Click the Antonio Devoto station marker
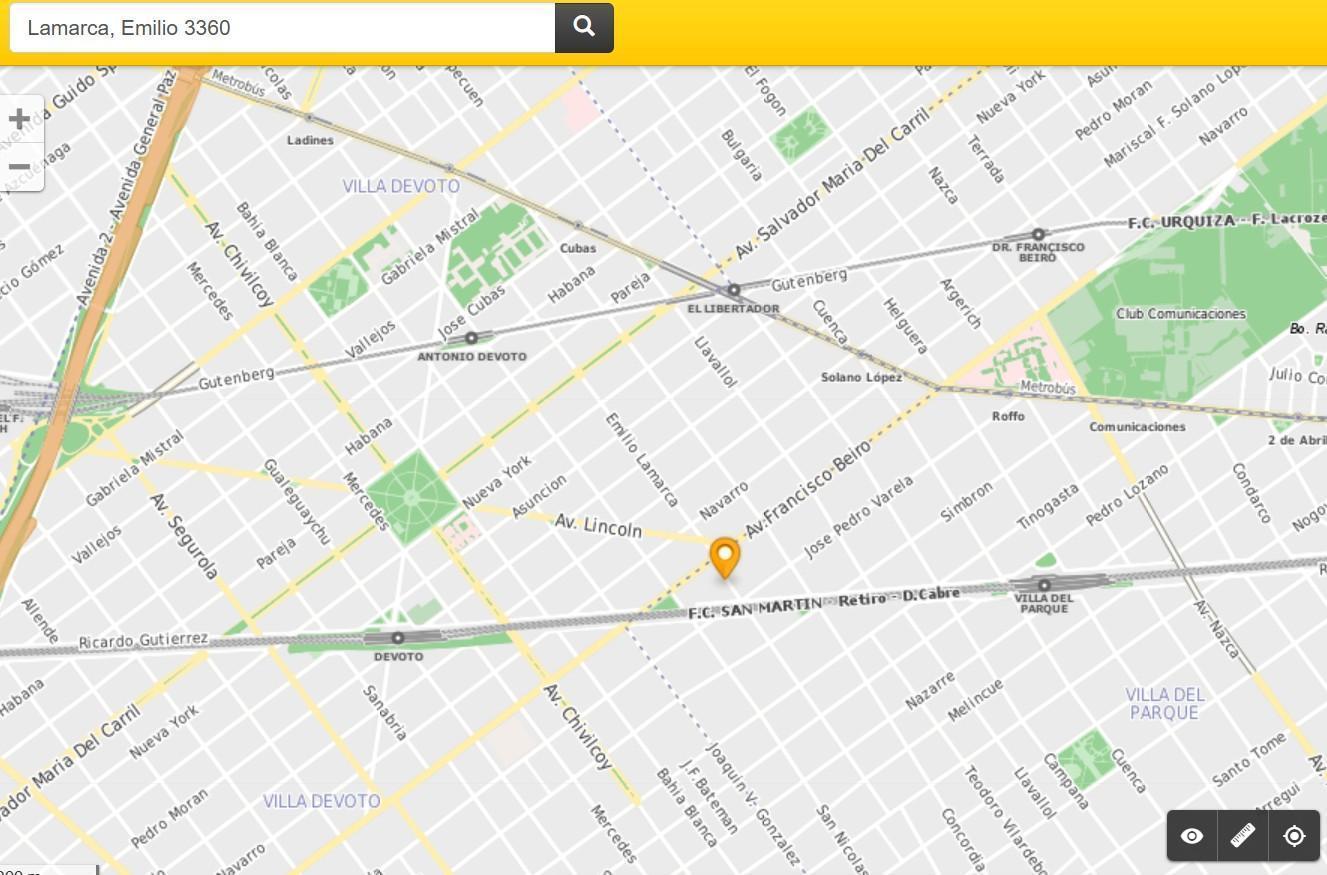This screenshot has height=875, width=1327. pyautogui.click(x=471, y=338)
